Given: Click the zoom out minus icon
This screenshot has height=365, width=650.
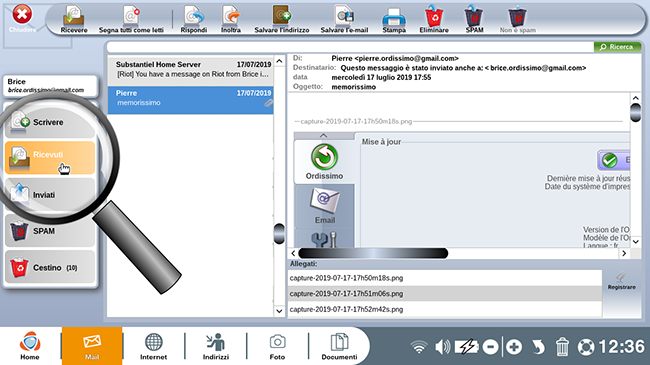Looking at the screenshot, I should pyautogui.click(x=490, y=347).
